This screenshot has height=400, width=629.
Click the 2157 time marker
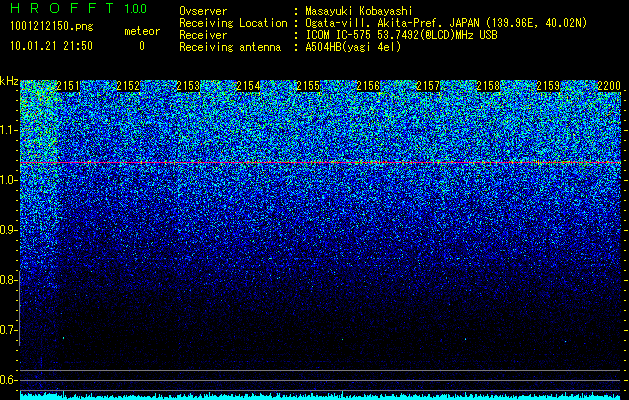(x=428, y=86)
